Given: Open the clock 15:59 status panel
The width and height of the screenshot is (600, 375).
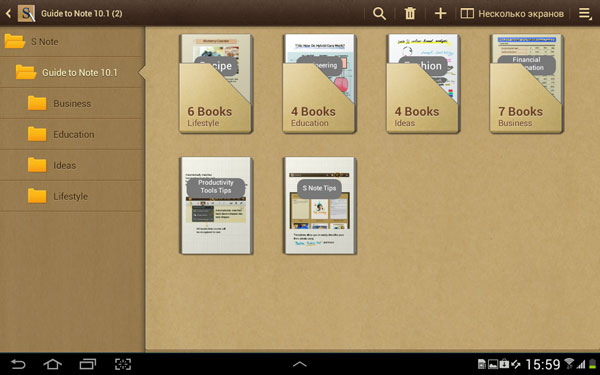Looking at the screenshot, I should (x=543, y=364).
